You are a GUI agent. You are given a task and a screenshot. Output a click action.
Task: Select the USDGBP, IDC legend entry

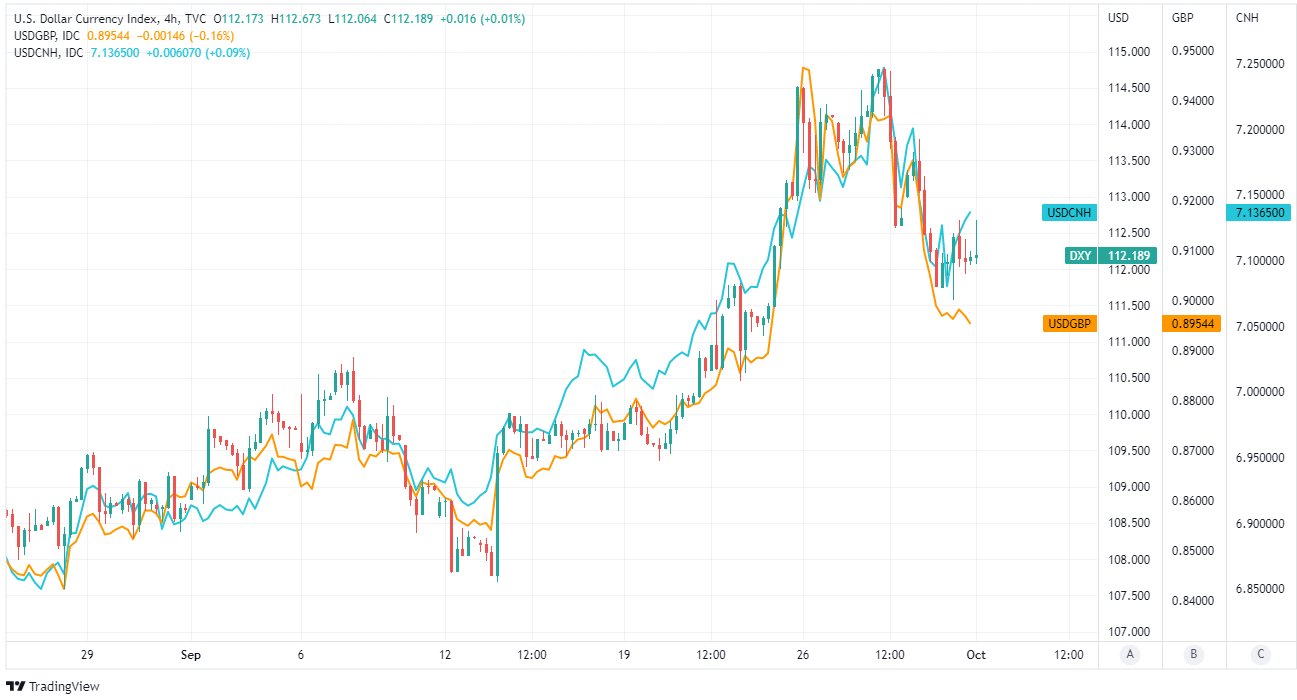(49, 36)
